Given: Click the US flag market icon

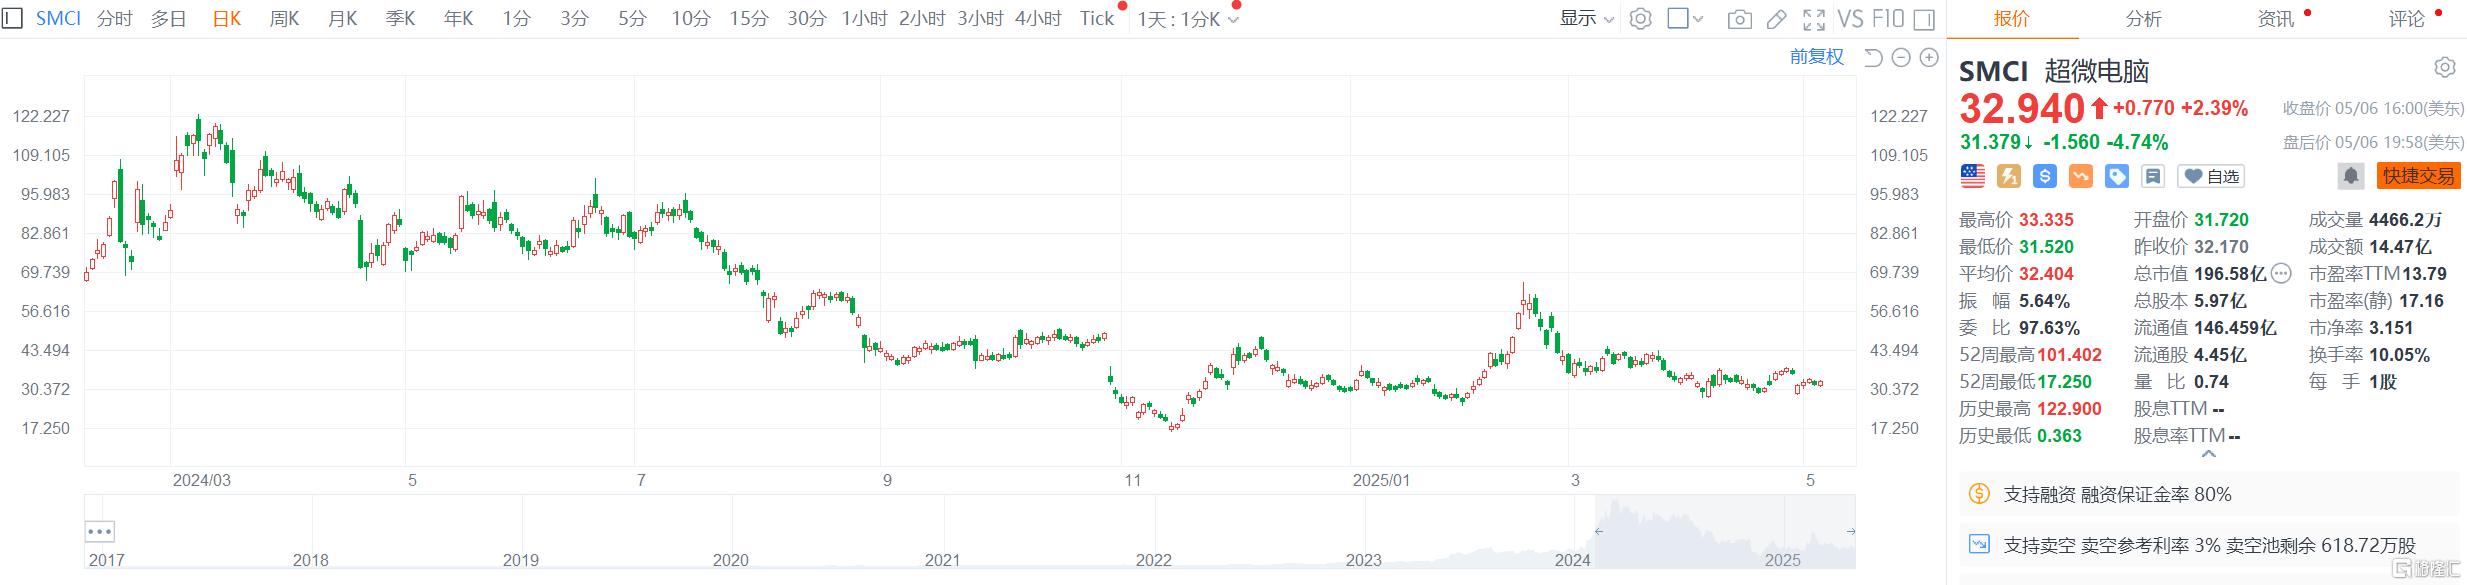Looking at the screenshot, I should tap(1972, 176).
